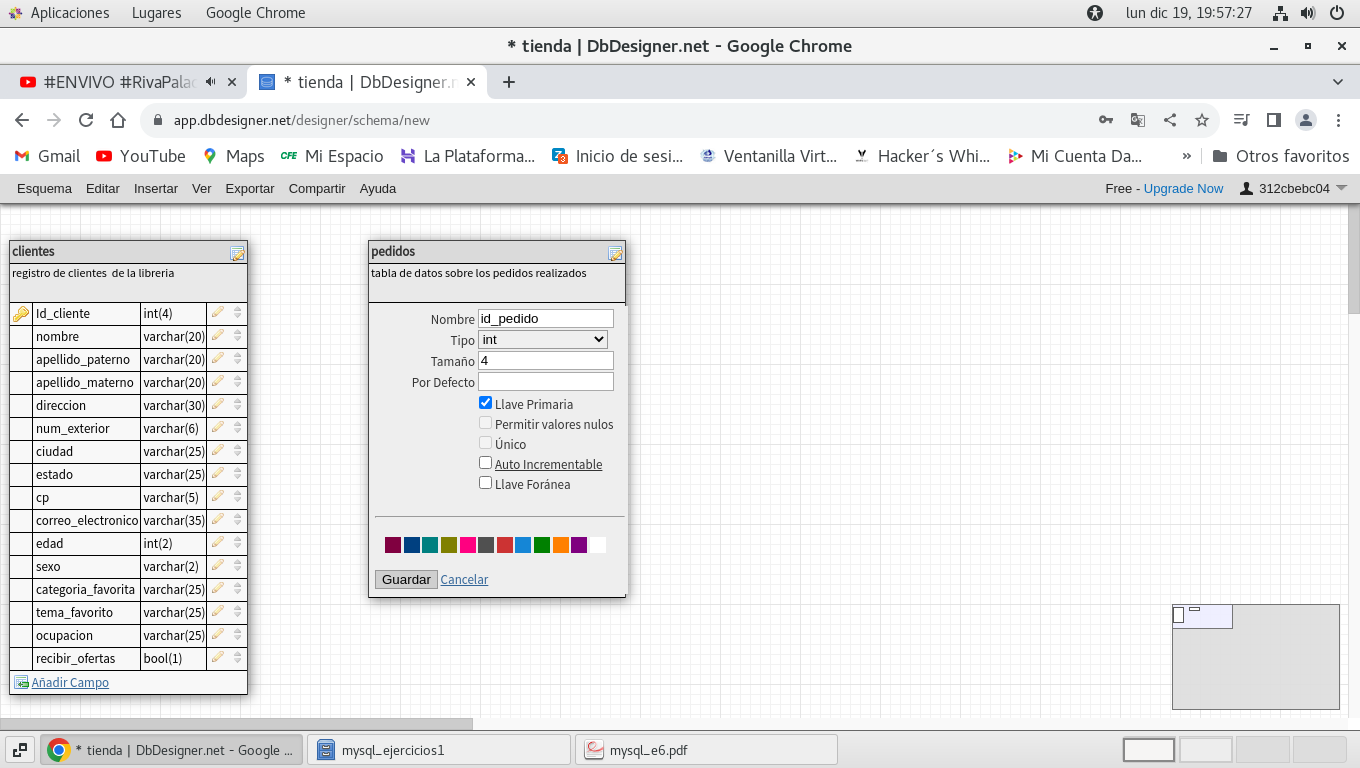This screenshot has height=768, width=1360.
Task: Open new browser tab with plus icon
Action: click(x=509, y=82)
